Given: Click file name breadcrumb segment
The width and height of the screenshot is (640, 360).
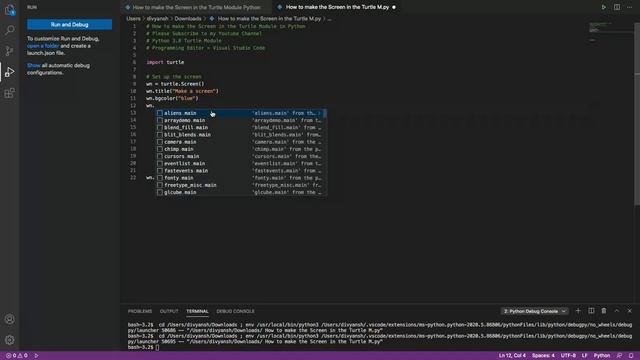Looking at the screenshot, I should tap(269, 19).
